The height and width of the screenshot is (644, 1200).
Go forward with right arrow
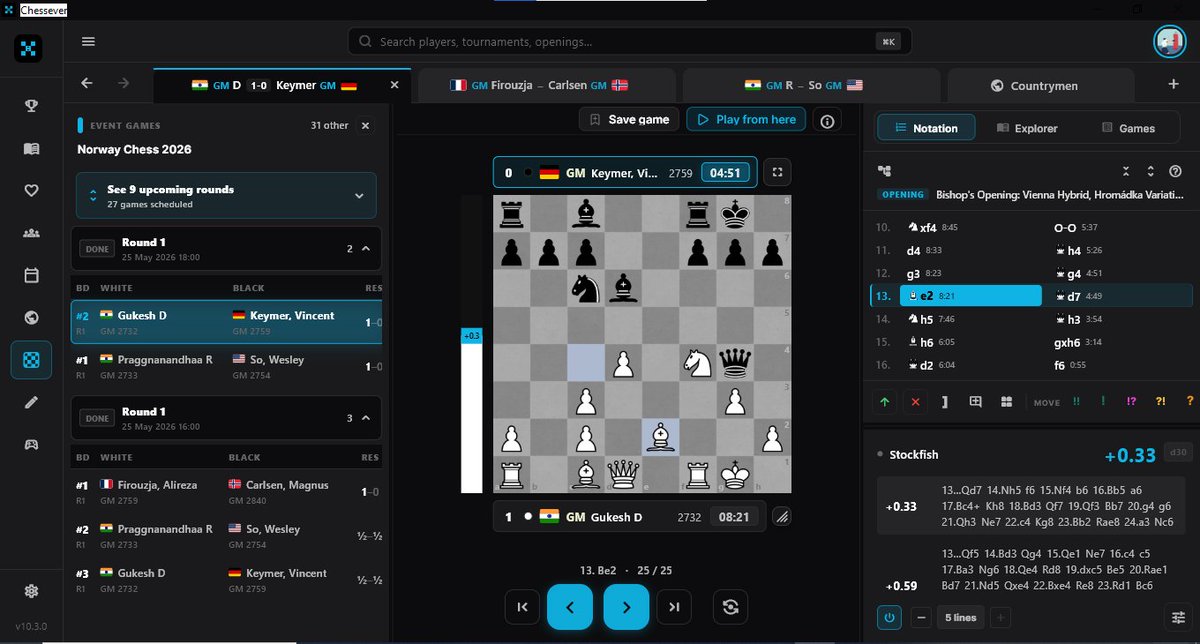pyautogui.click(x=123, y=84)
